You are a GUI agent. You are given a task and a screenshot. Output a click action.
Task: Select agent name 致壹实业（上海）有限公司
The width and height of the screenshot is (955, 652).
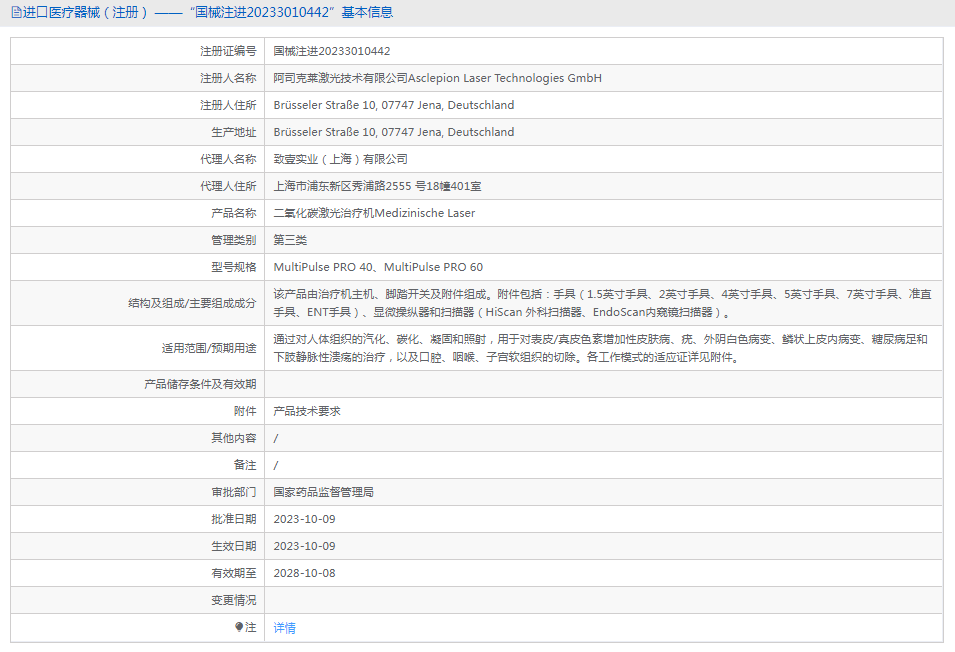coord(340,159)
